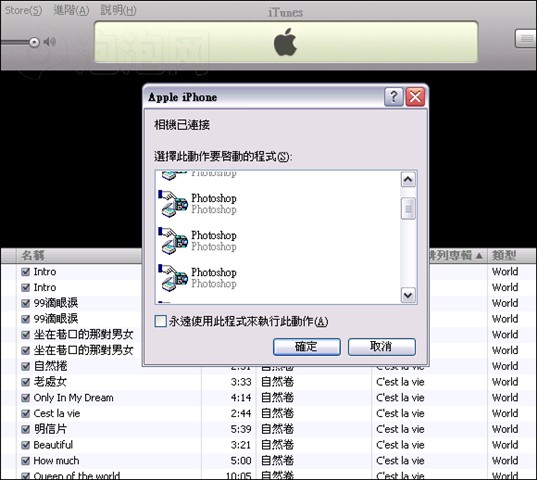
Task: Select the song 明信片
Action: (x=50, y=429)
